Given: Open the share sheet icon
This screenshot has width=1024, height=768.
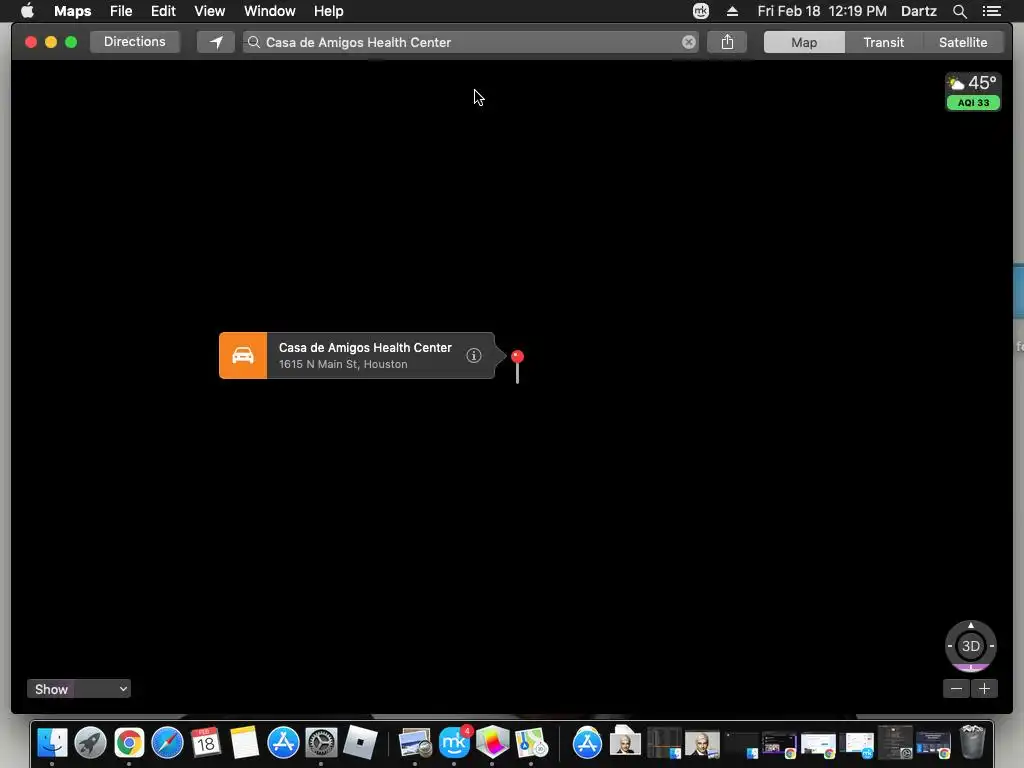Looking at the screenshot, I should click(727, 42).
